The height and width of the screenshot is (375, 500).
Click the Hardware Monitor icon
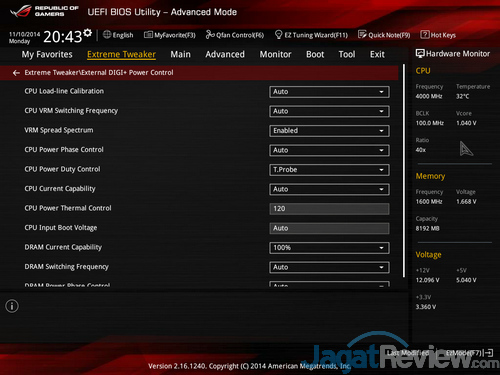pos(420,54)
